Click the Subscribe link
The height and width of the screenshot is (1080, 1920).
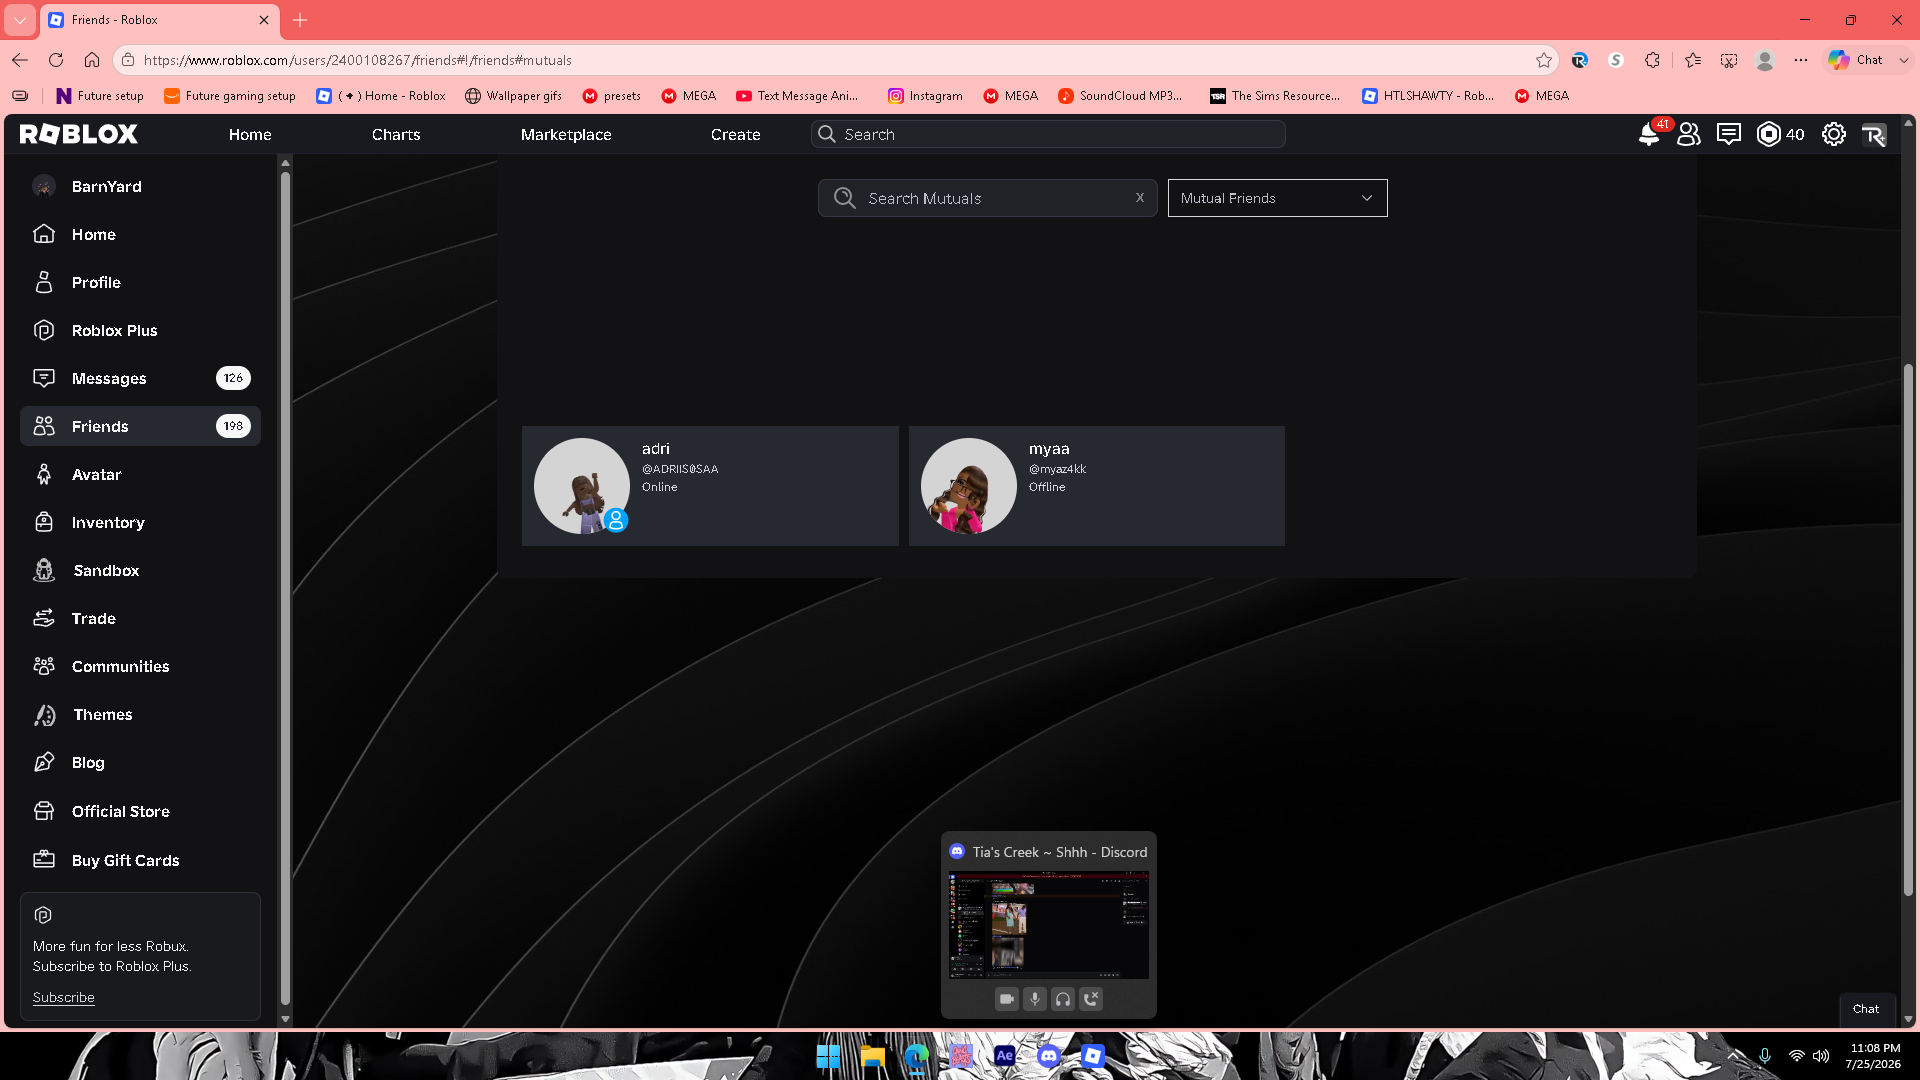pyautogui.click(x=63, y=997)
